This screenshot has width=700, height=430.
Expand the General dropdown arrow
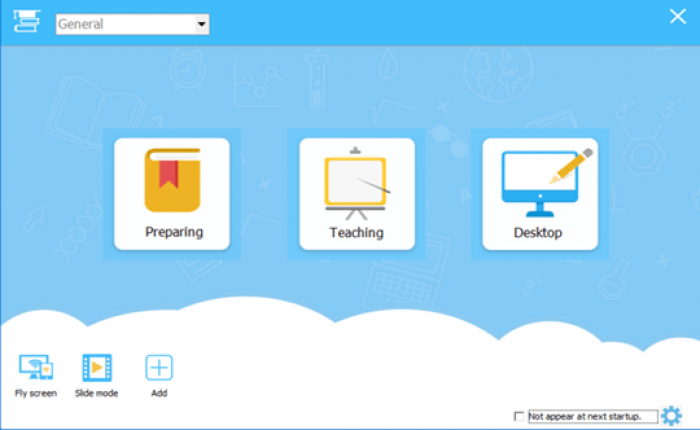tap(202, 24)
